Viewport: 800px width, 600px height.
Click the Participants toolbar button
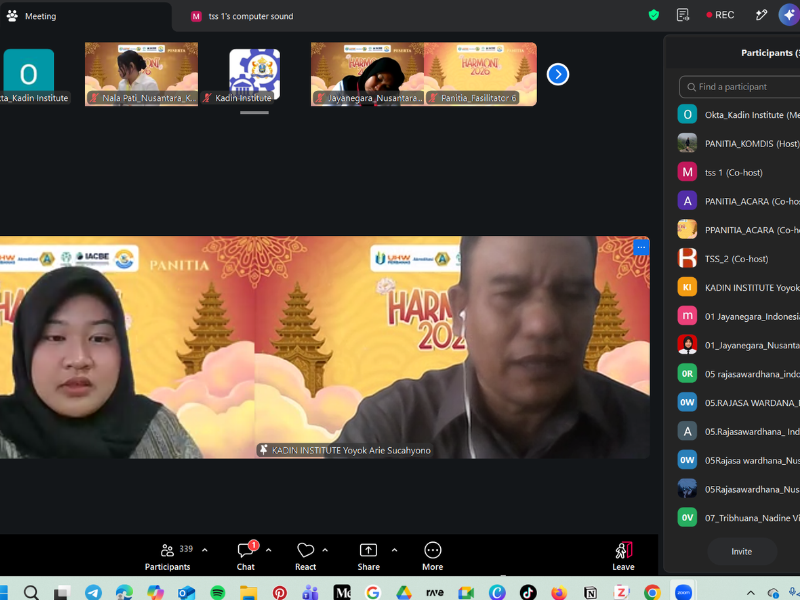pyautogui.click(x=167, y=556)
